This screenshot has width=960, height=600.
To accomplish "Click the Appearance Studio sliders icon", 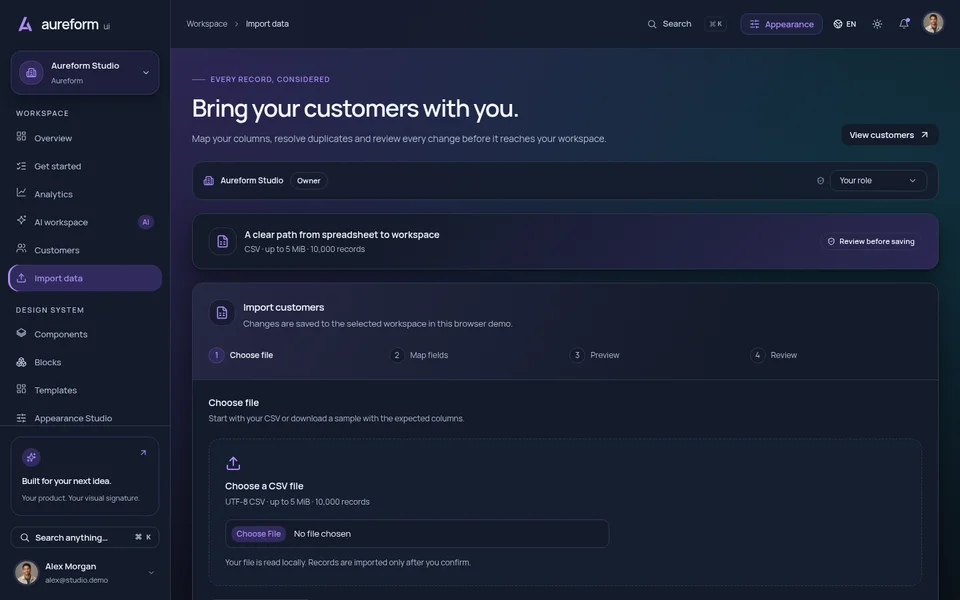I will click(x=21, y=418).
